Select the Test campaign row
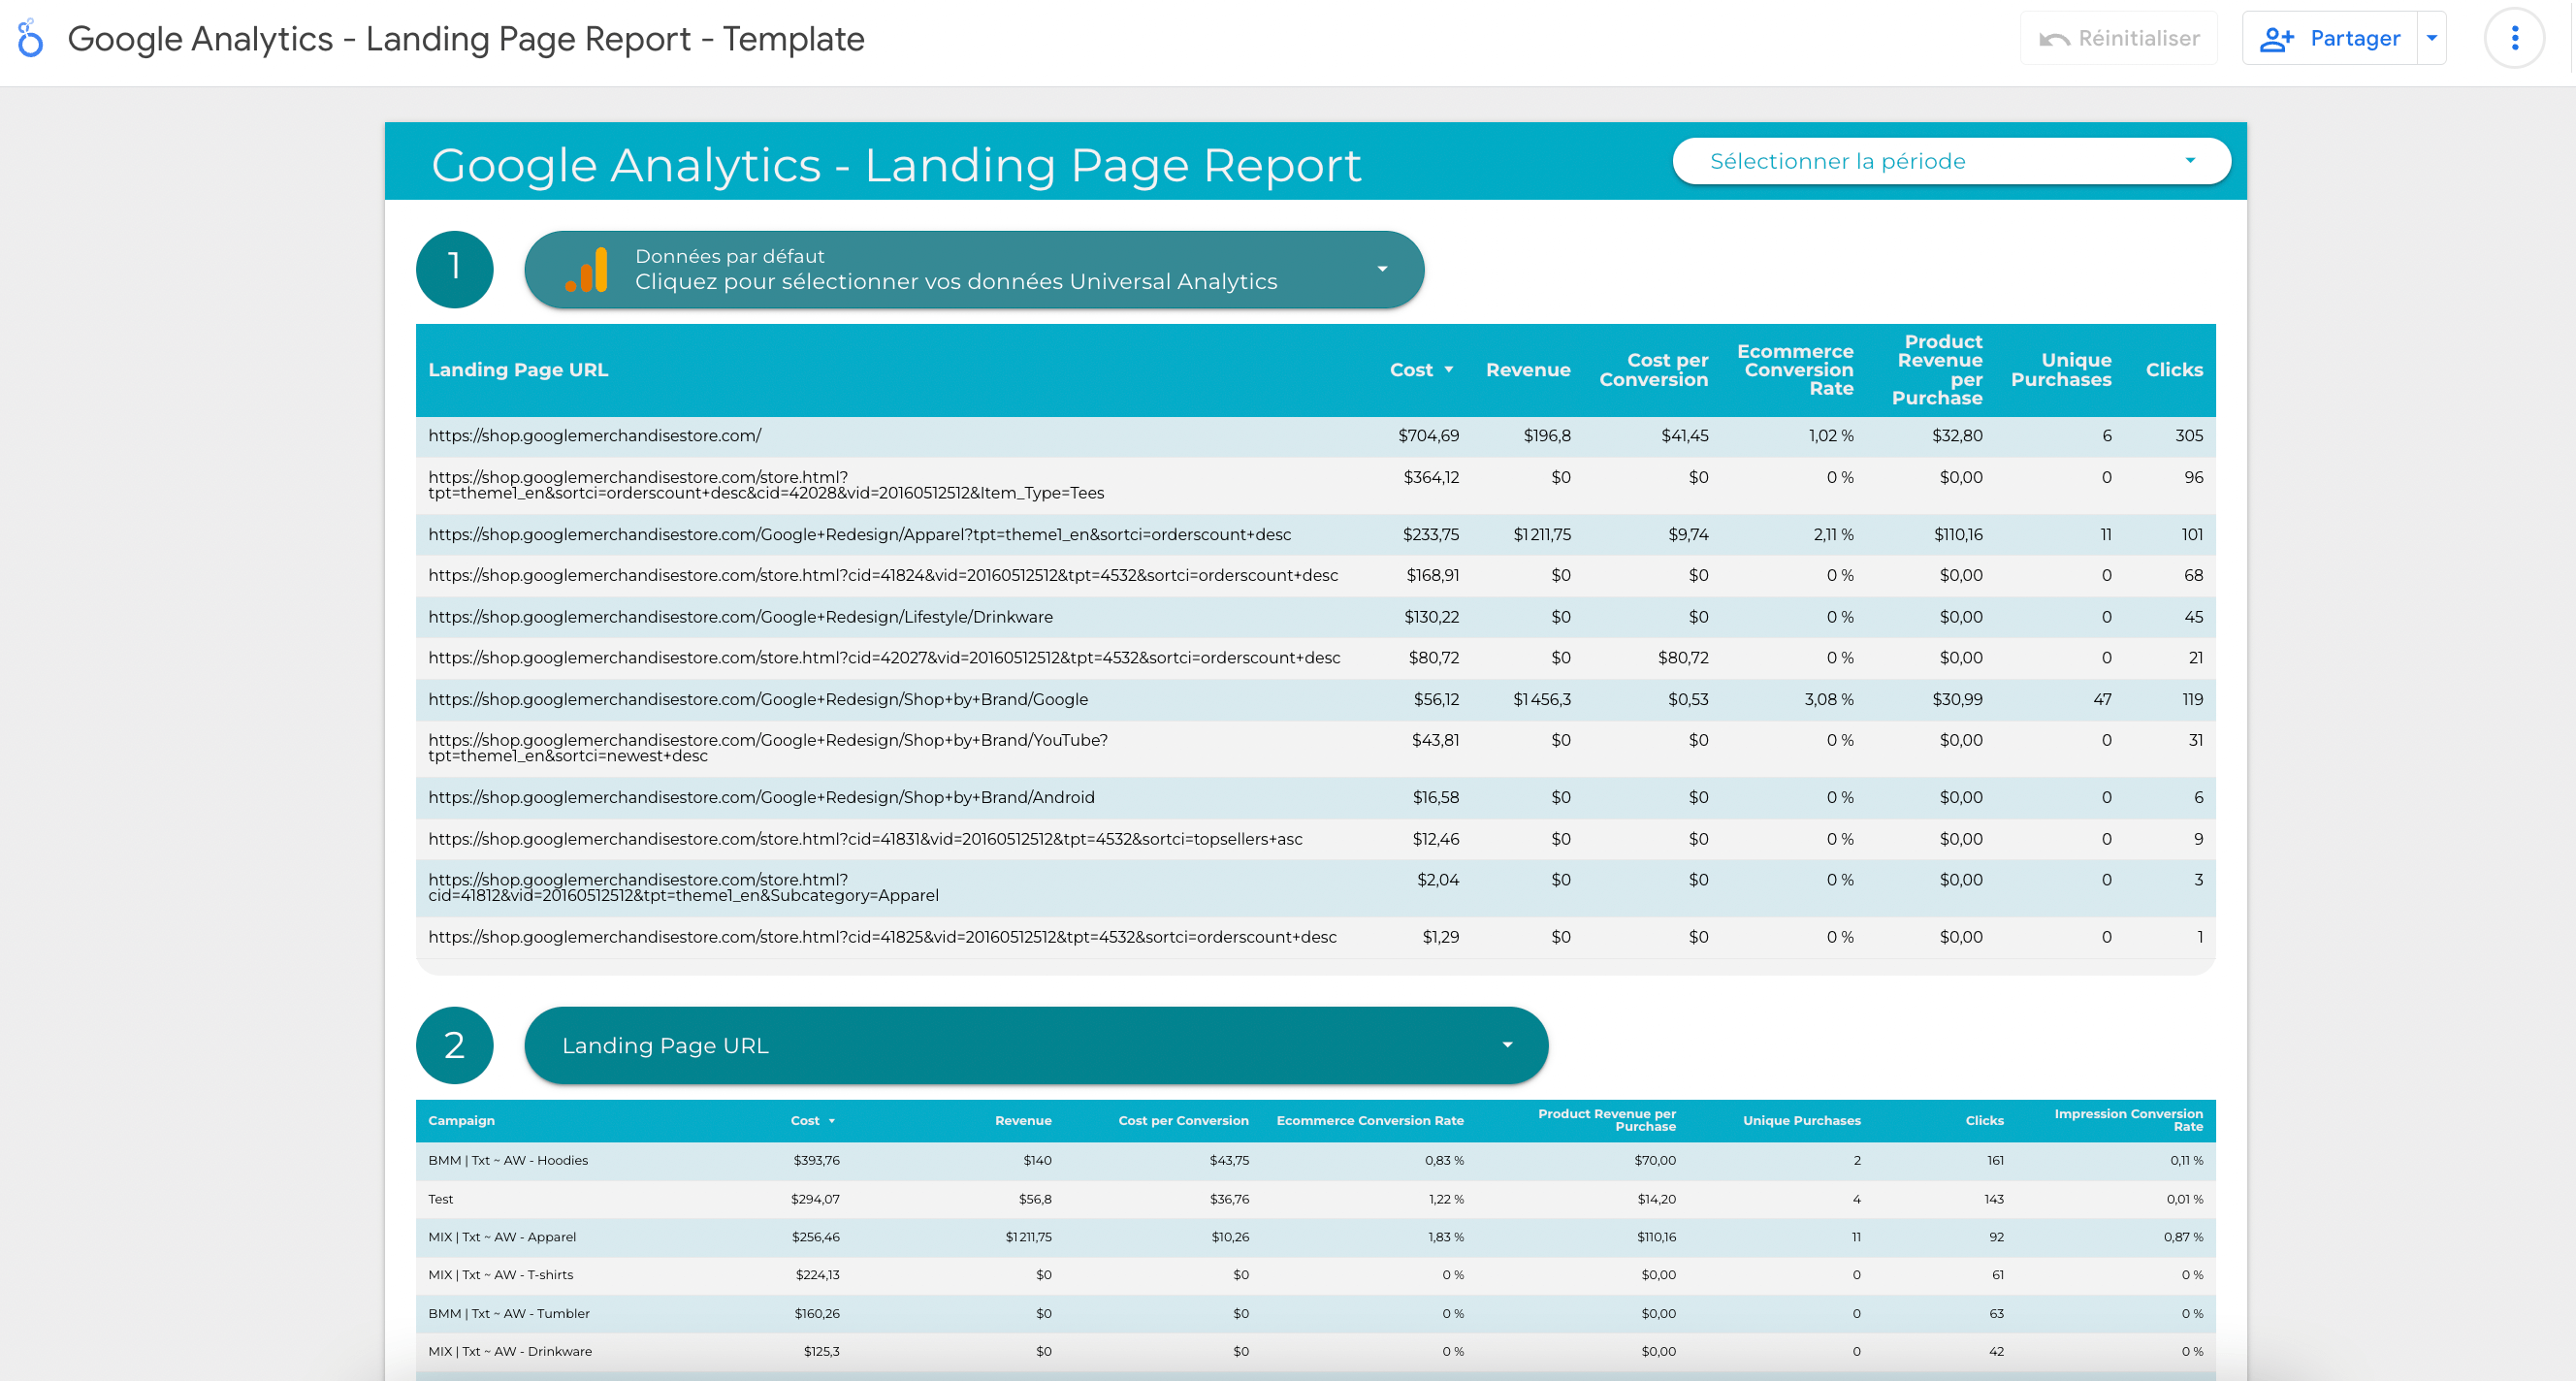2576x1381 pixels. [x=1315, y=1199]
